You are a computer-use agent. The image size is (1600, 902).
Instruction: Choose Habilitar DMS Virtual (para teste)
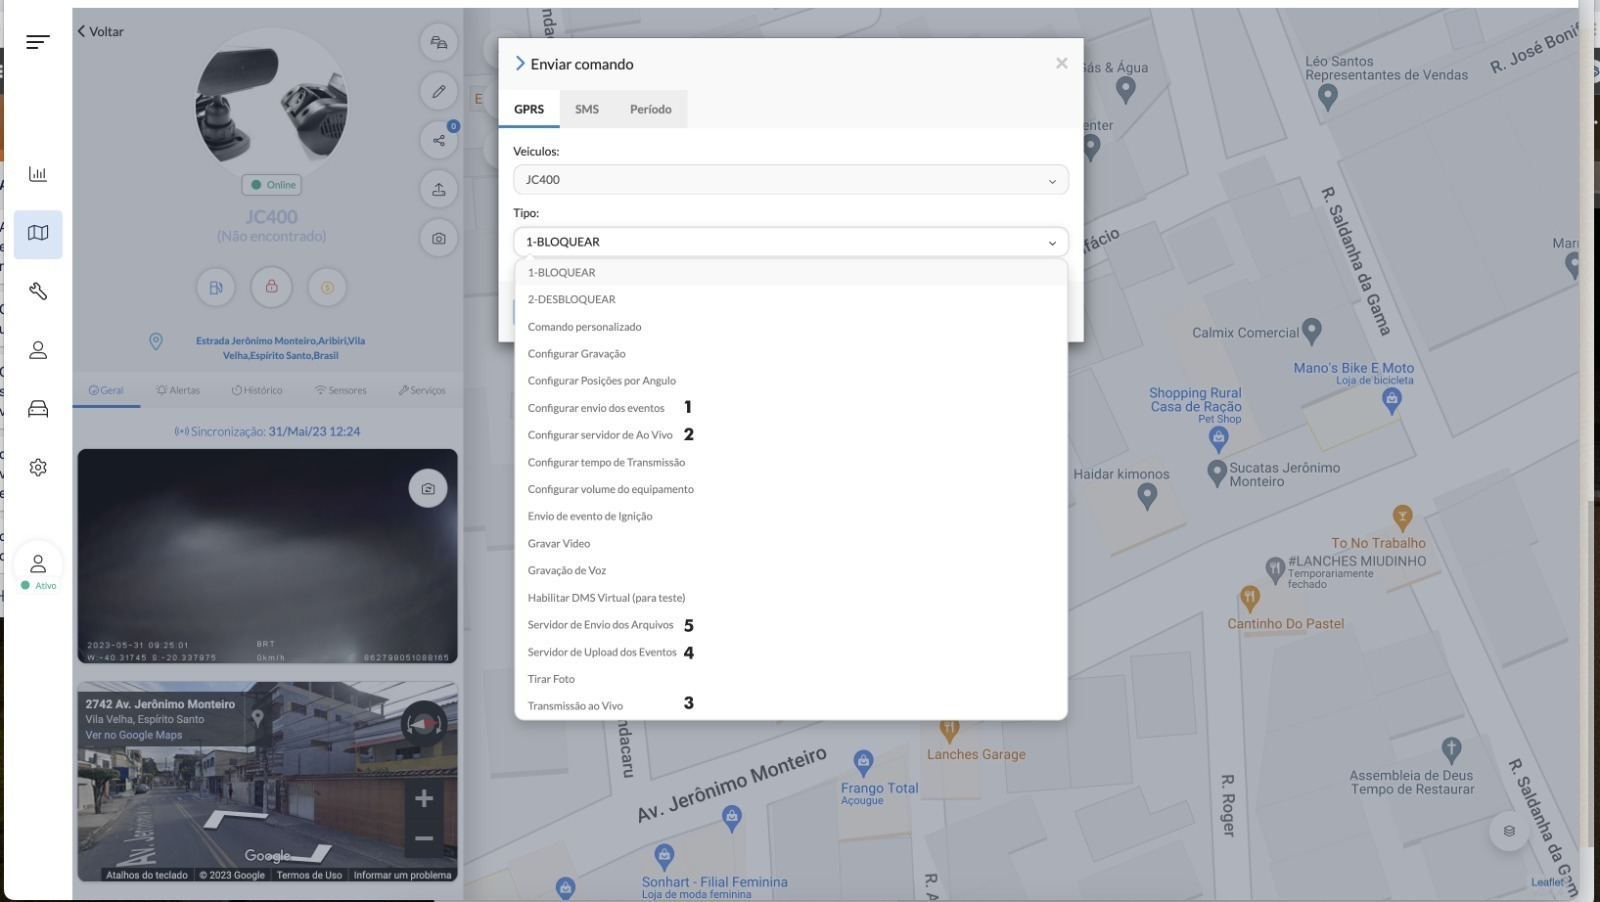click(791, 598)
